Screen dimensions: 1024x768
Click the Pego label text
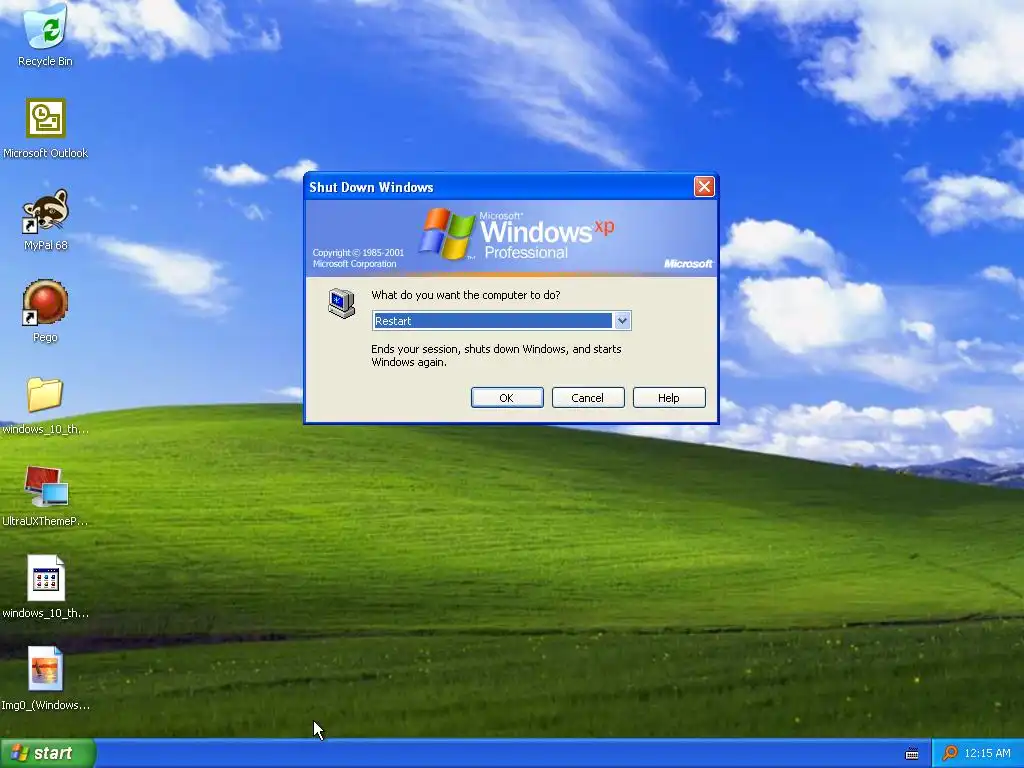(45, 338)
